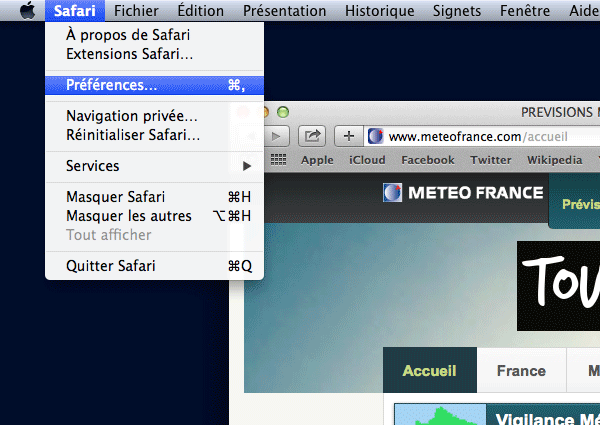Choose Navigation privée… item
Screen dimensions: 600x425
154,116
